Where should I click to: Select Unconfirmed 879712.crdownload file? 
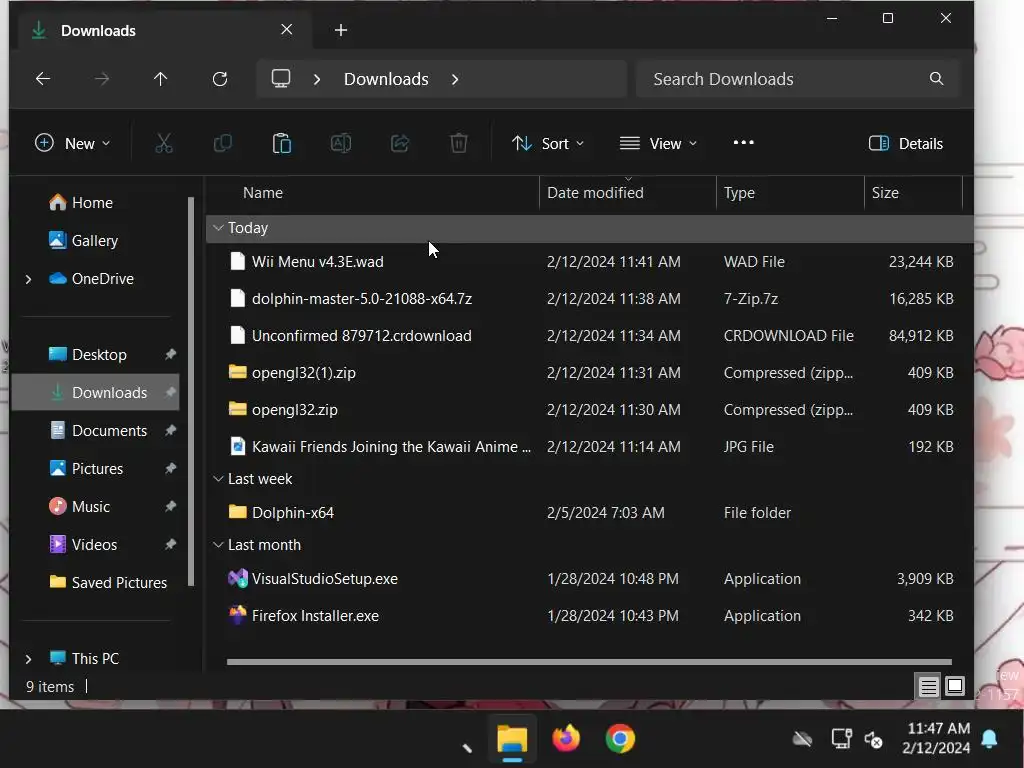point(588,336)
